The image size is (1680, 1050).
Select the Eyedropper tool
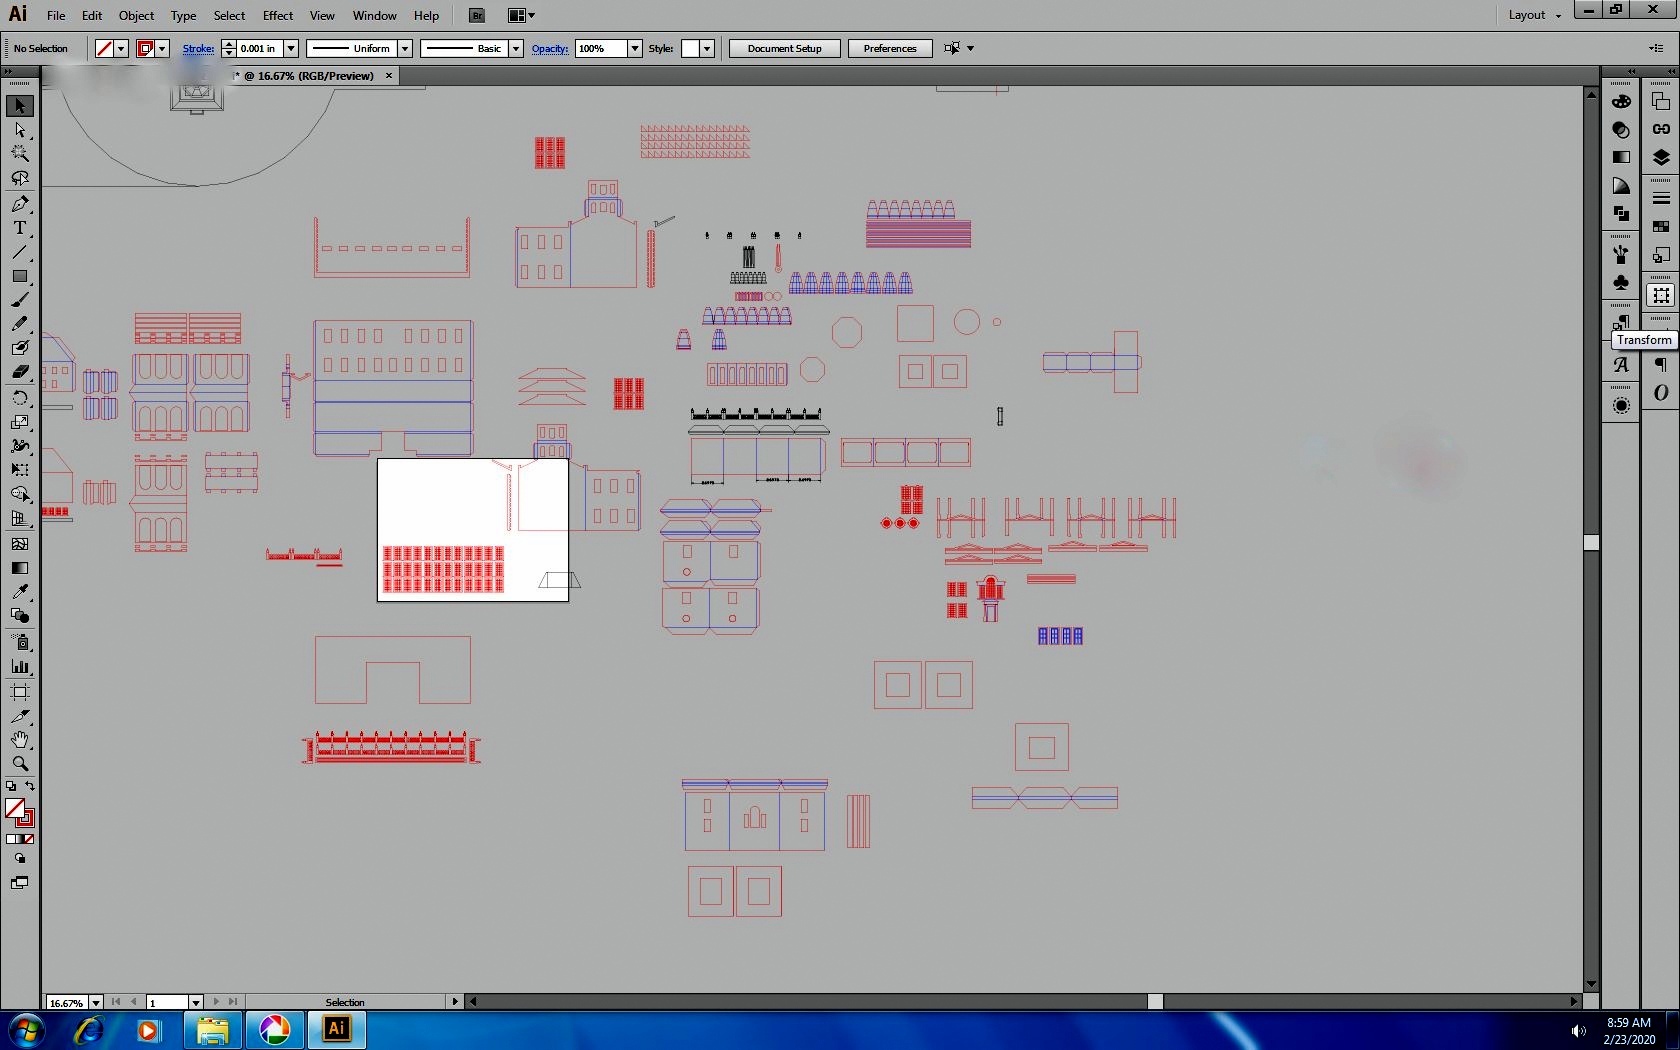pyautogui.click(x=20, y=591)
